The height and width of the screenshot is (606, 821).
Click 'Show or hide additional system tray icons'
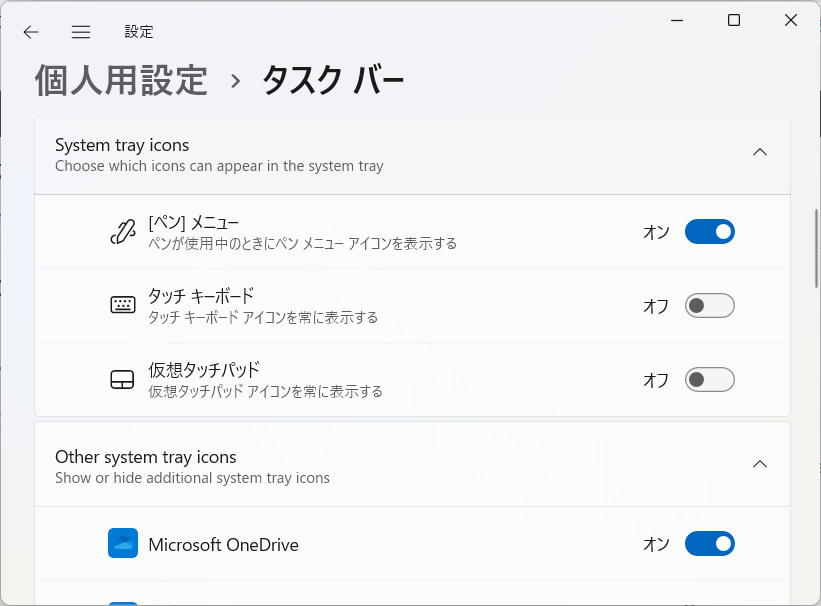pyautogui.click(x=192, y=478)
